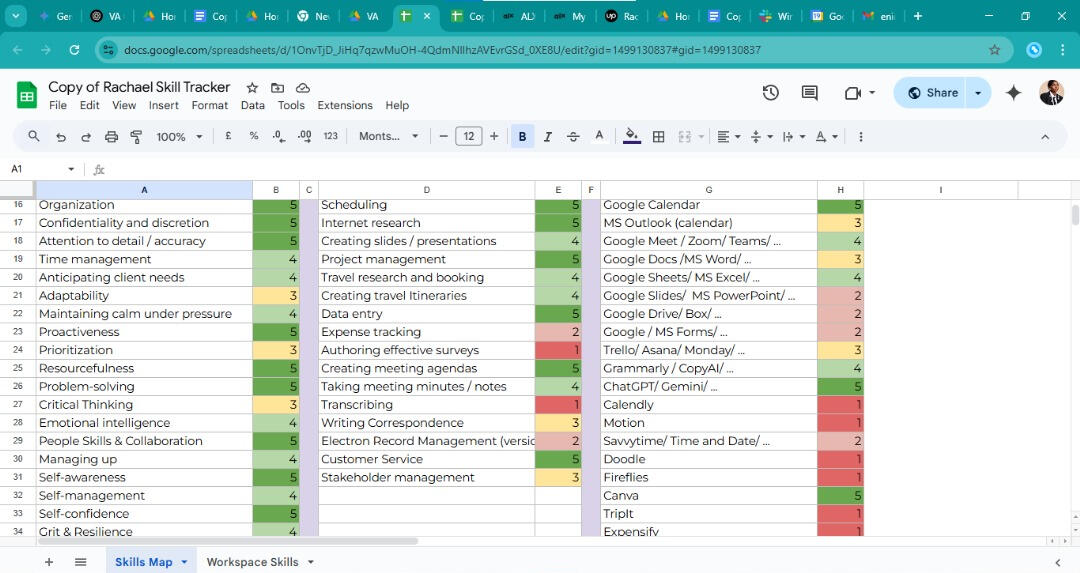Open the comments panel icon

(x=810, y=93)
